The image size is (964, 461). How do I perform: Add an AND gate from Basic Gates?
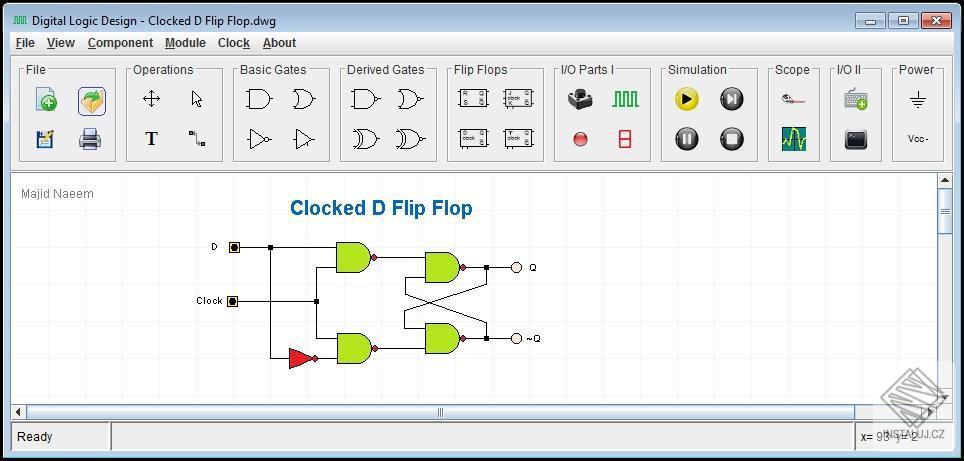[x=258, y=99]
